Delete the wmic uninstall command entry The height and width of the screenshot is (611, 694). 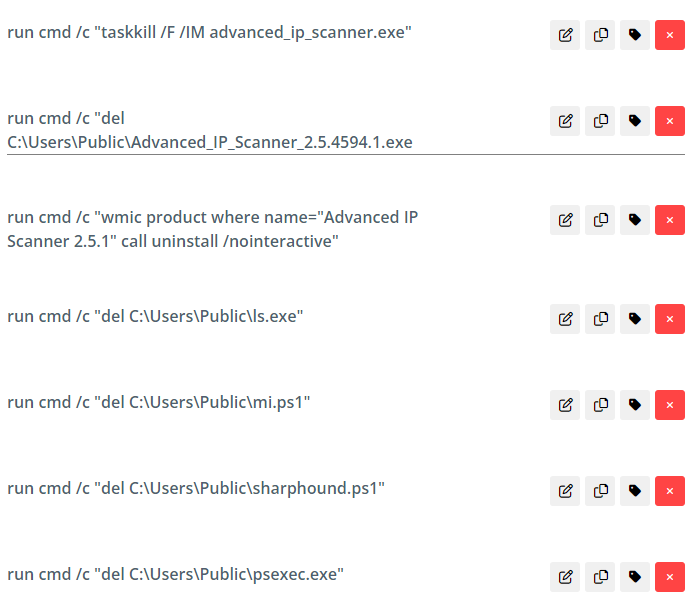[670, 220]
